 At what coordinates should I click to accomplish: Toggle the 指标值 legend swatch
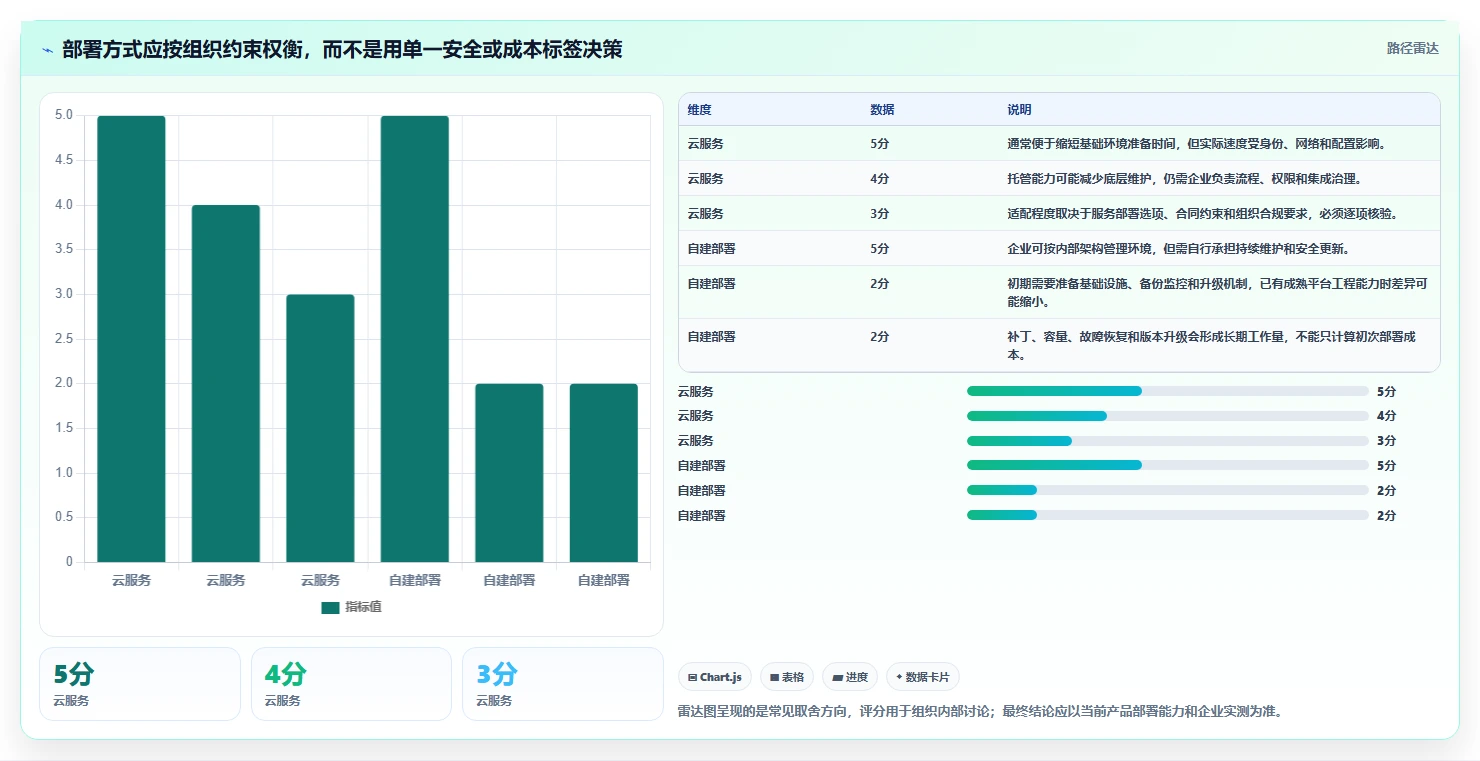coord(330,607)
